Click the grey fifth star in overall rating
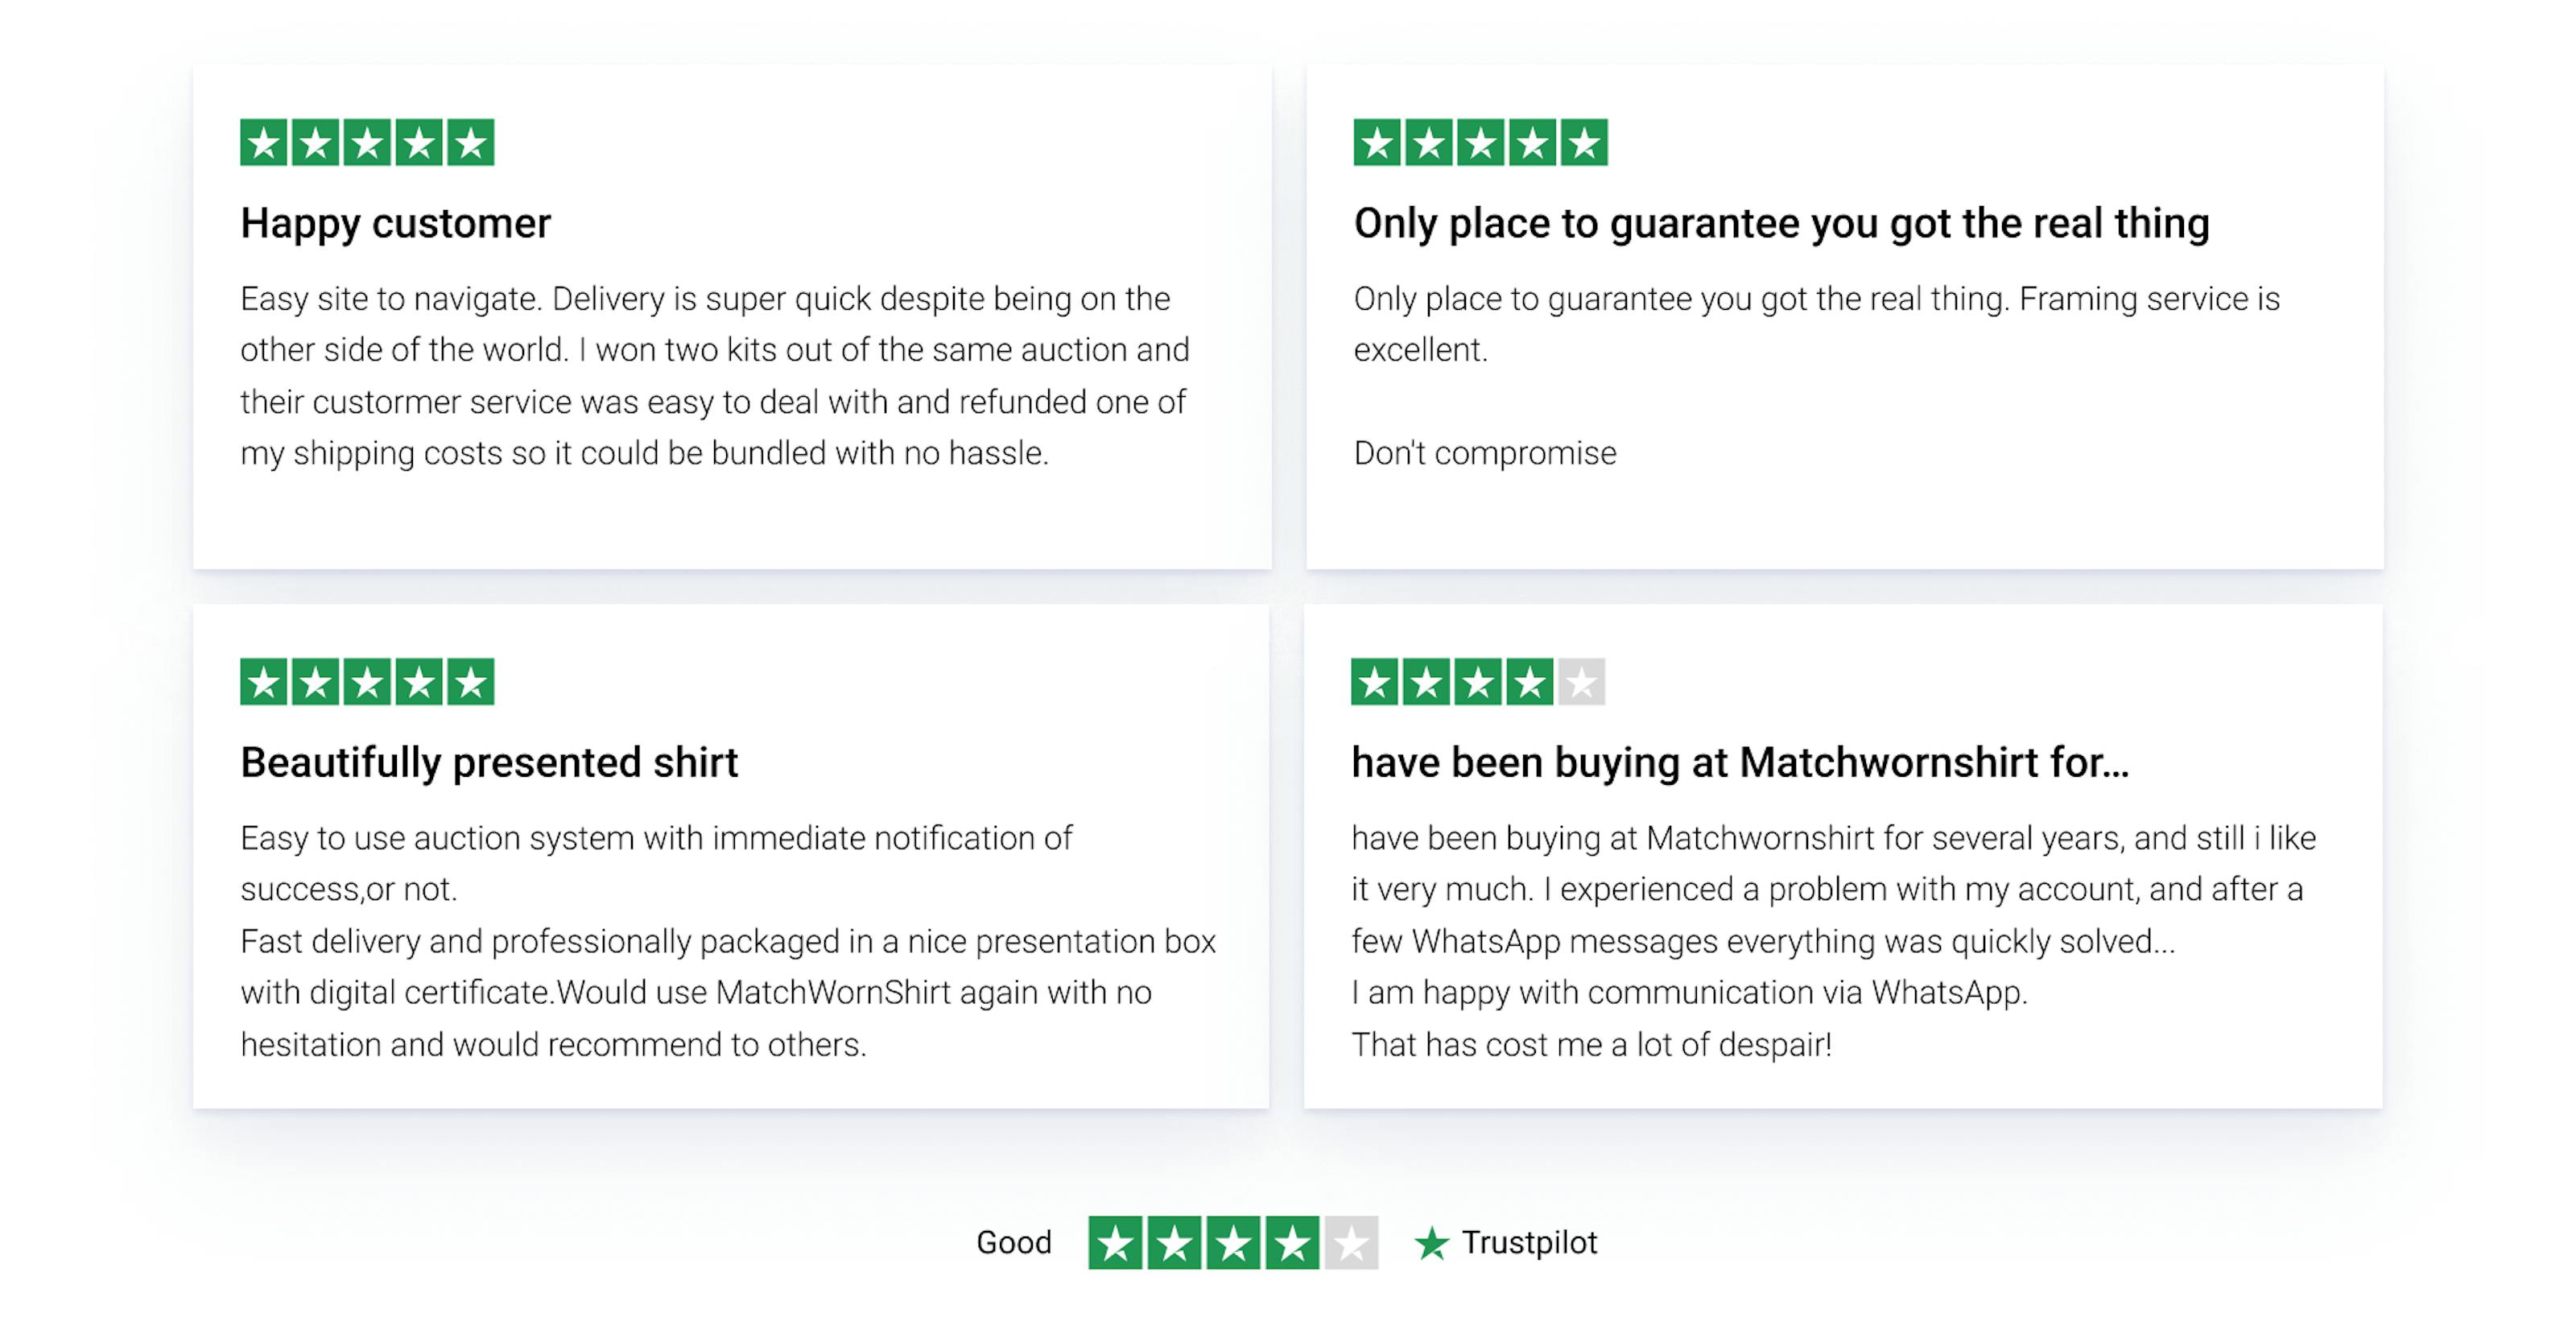The image size is (2576, 1342). [1351, 1243]
